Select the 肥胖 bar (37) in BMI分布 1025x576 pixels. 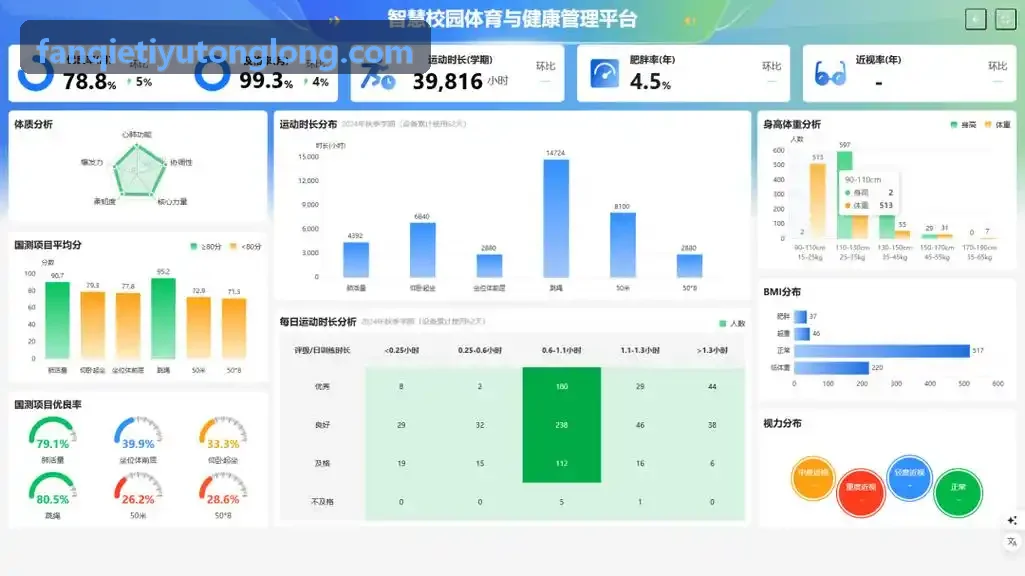pos(800,316)
